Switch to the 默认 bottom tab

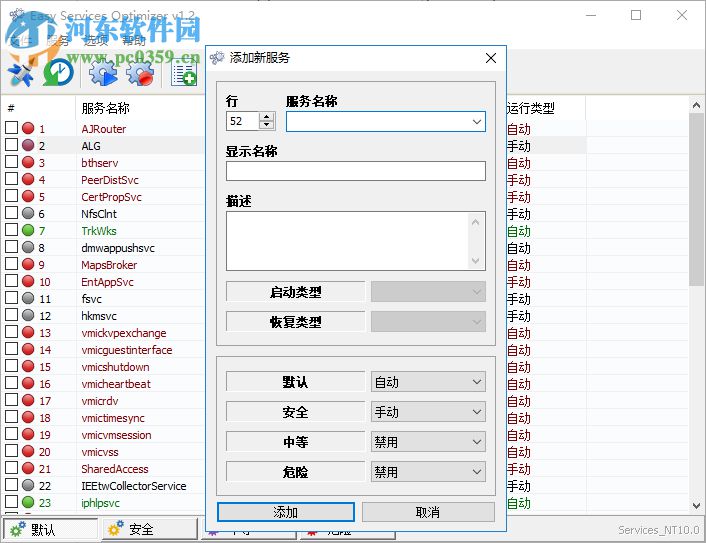tap(50, 529)
